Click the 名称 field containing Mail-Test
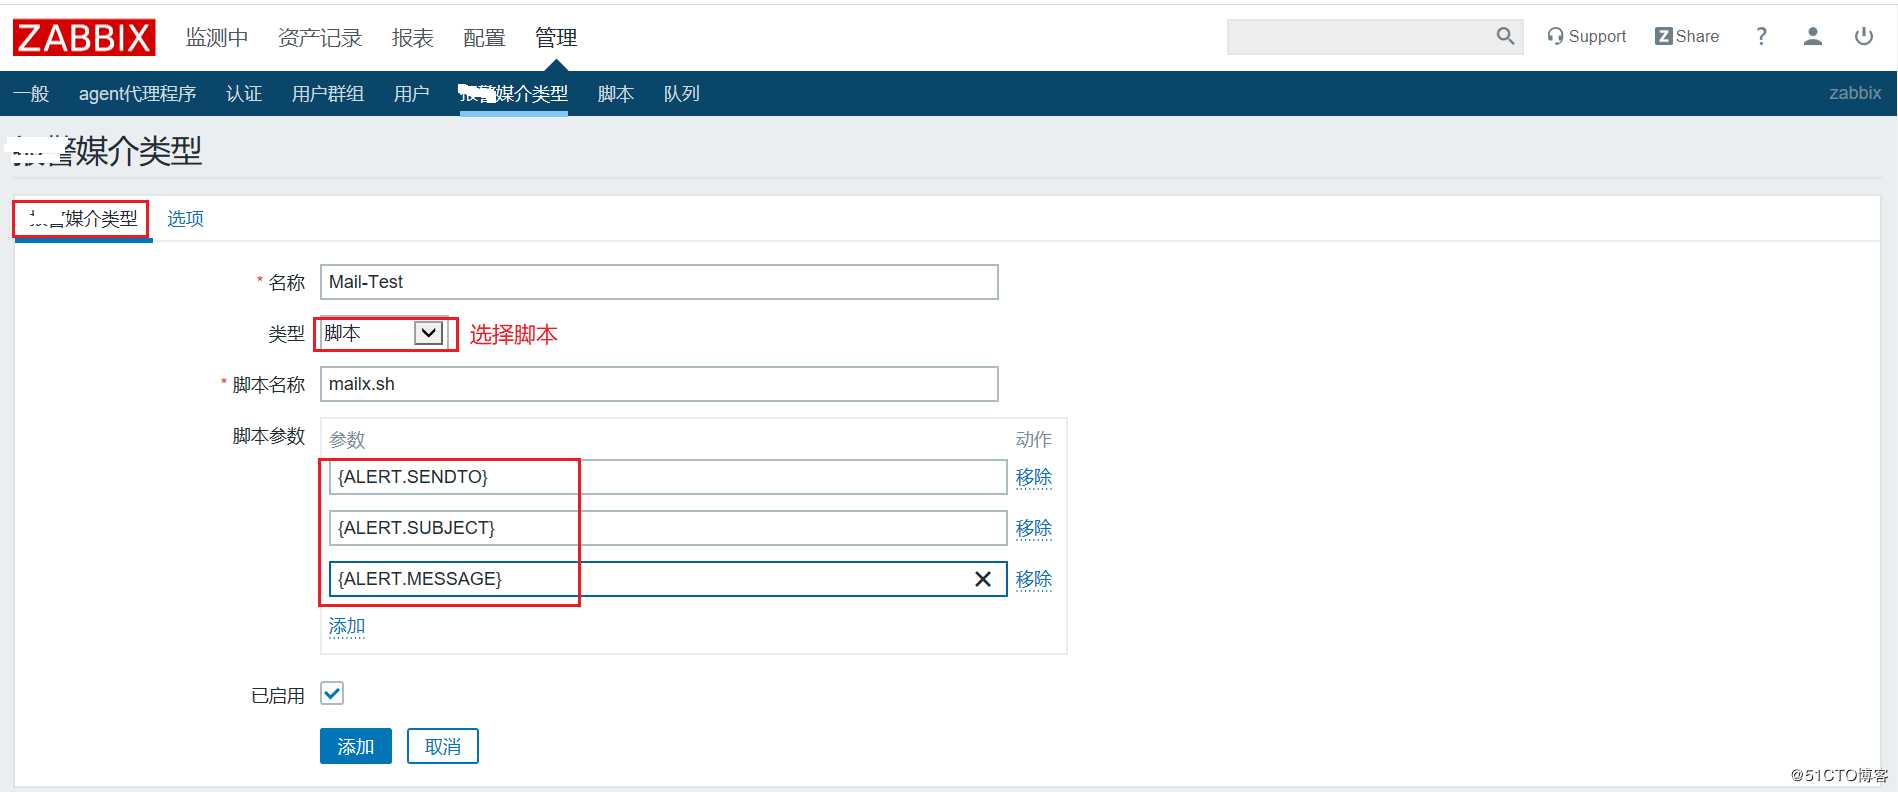Viewport: 1898px width, 792px height. tap(659, 282)
